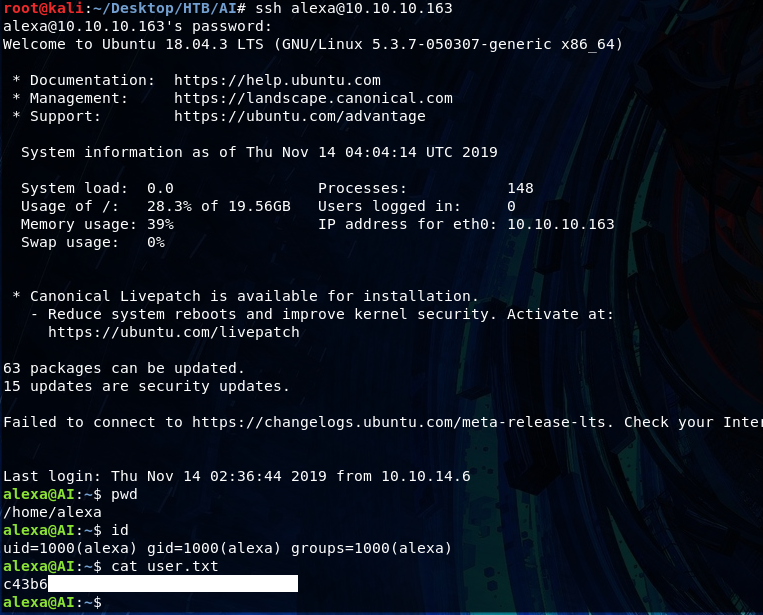Viewport: 763px width, 615px height.
Task: Click the Reduce system reboots line
Action: pos(322,314)
